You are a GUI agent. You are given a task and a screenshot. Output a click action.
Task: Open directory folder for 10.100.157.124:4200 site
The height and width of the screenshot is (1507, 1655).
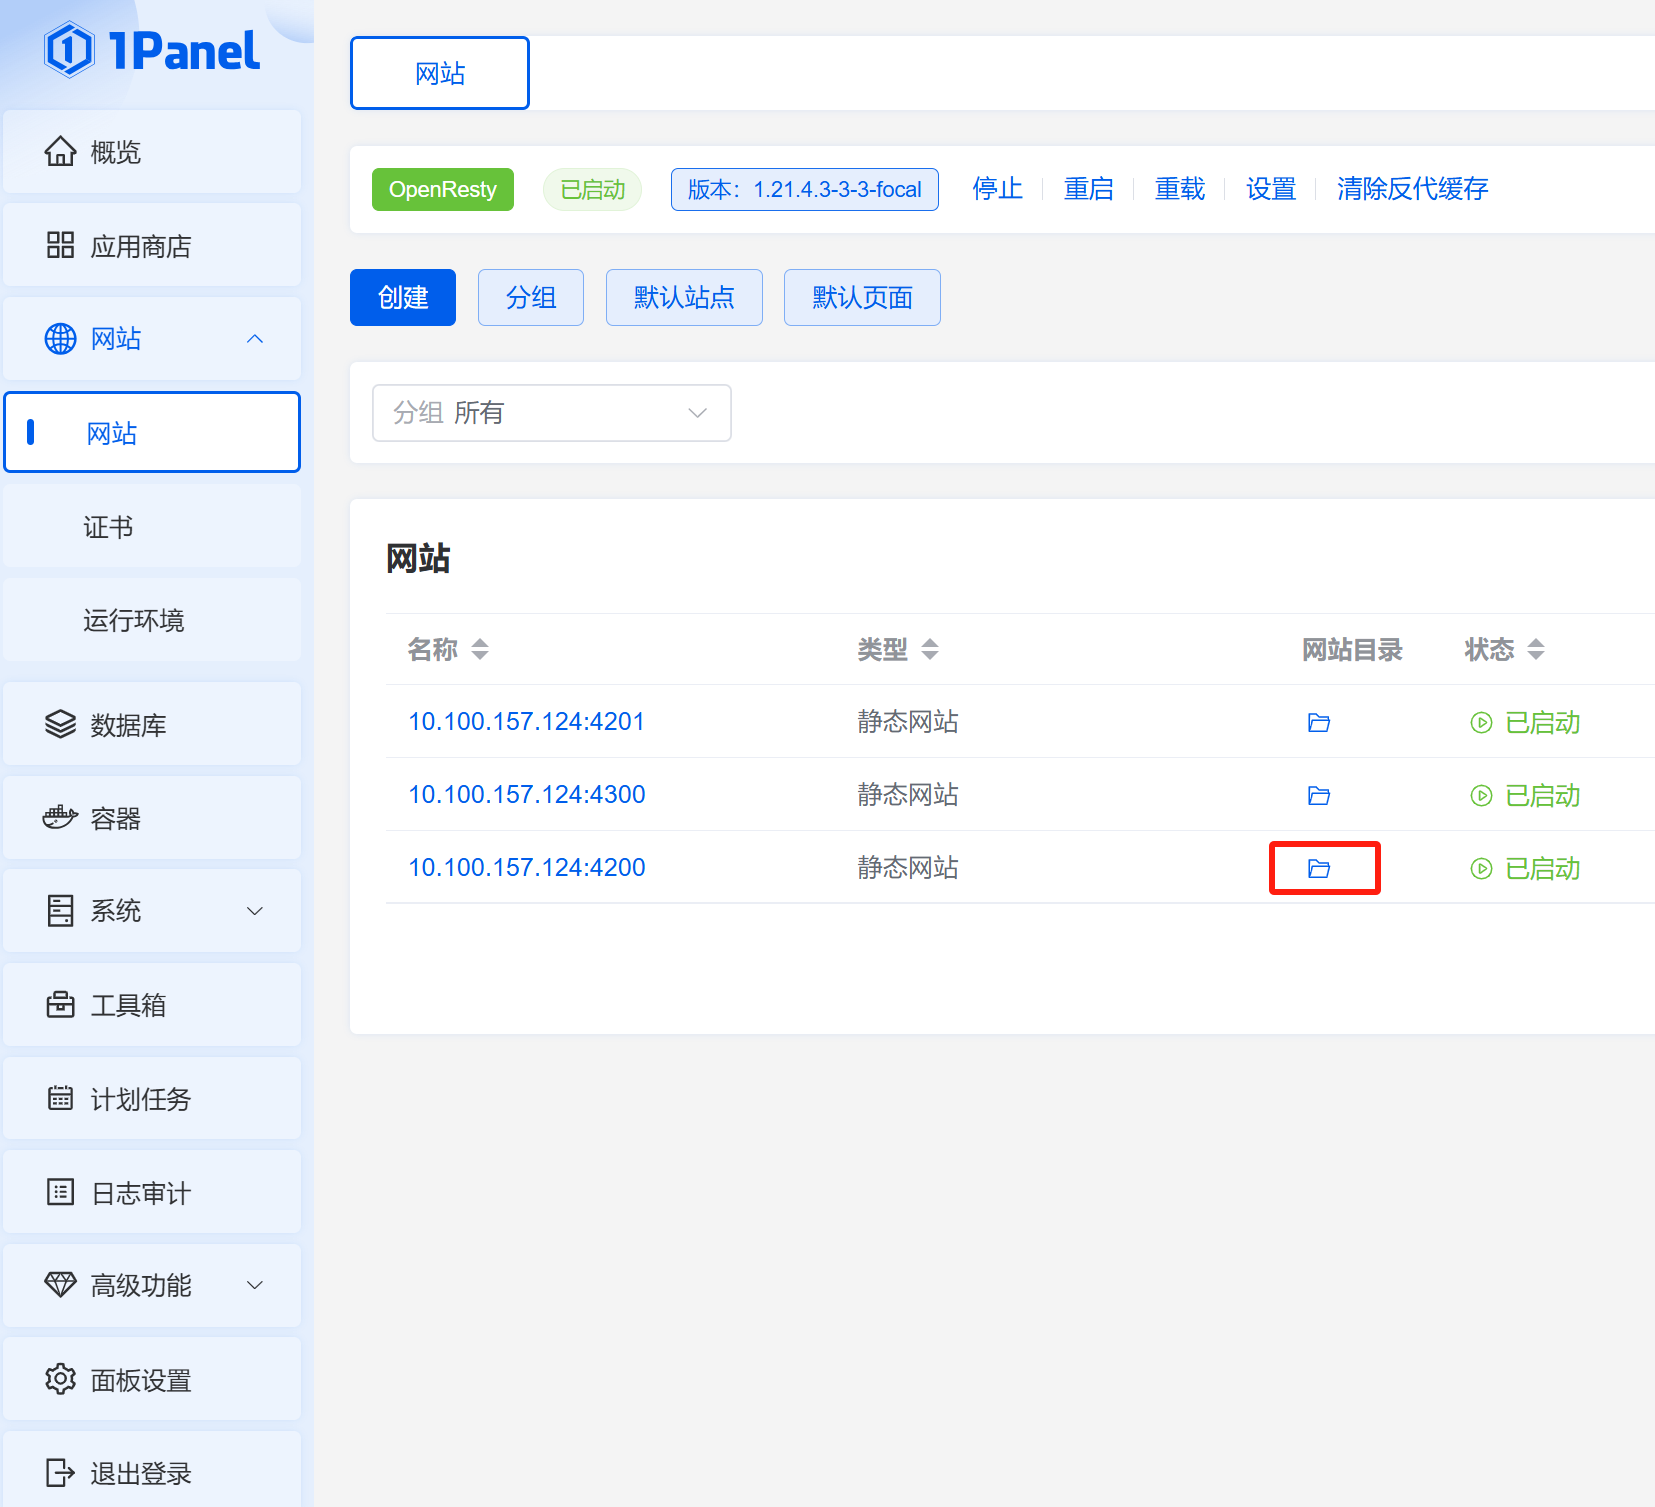(x=1318, y=868)
